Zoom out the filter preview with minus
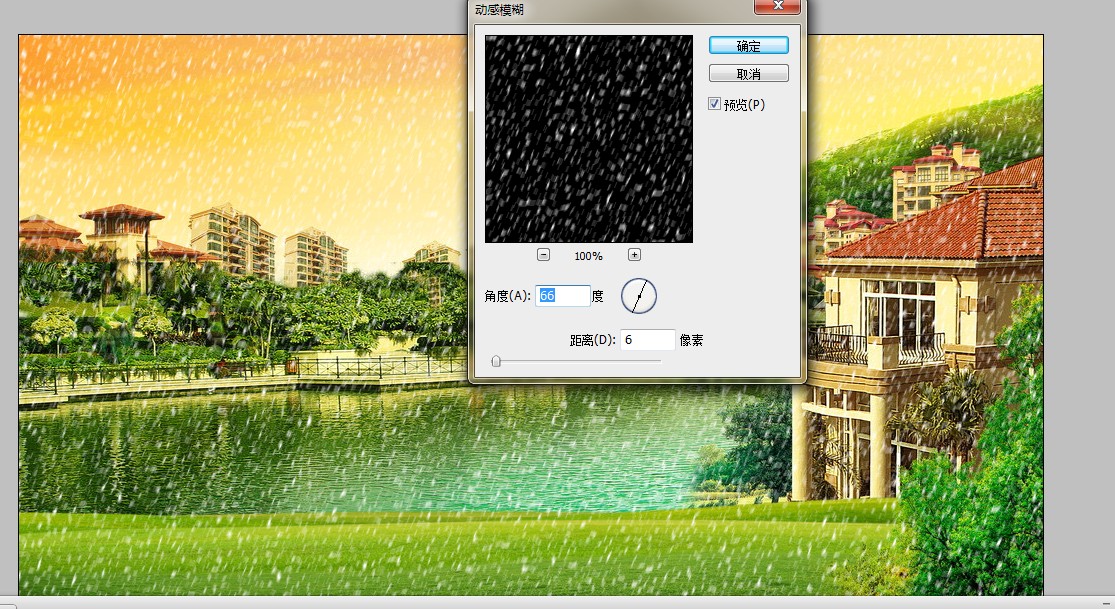Viewport: 1115px width, 609px height. click(x=543, y=255)
